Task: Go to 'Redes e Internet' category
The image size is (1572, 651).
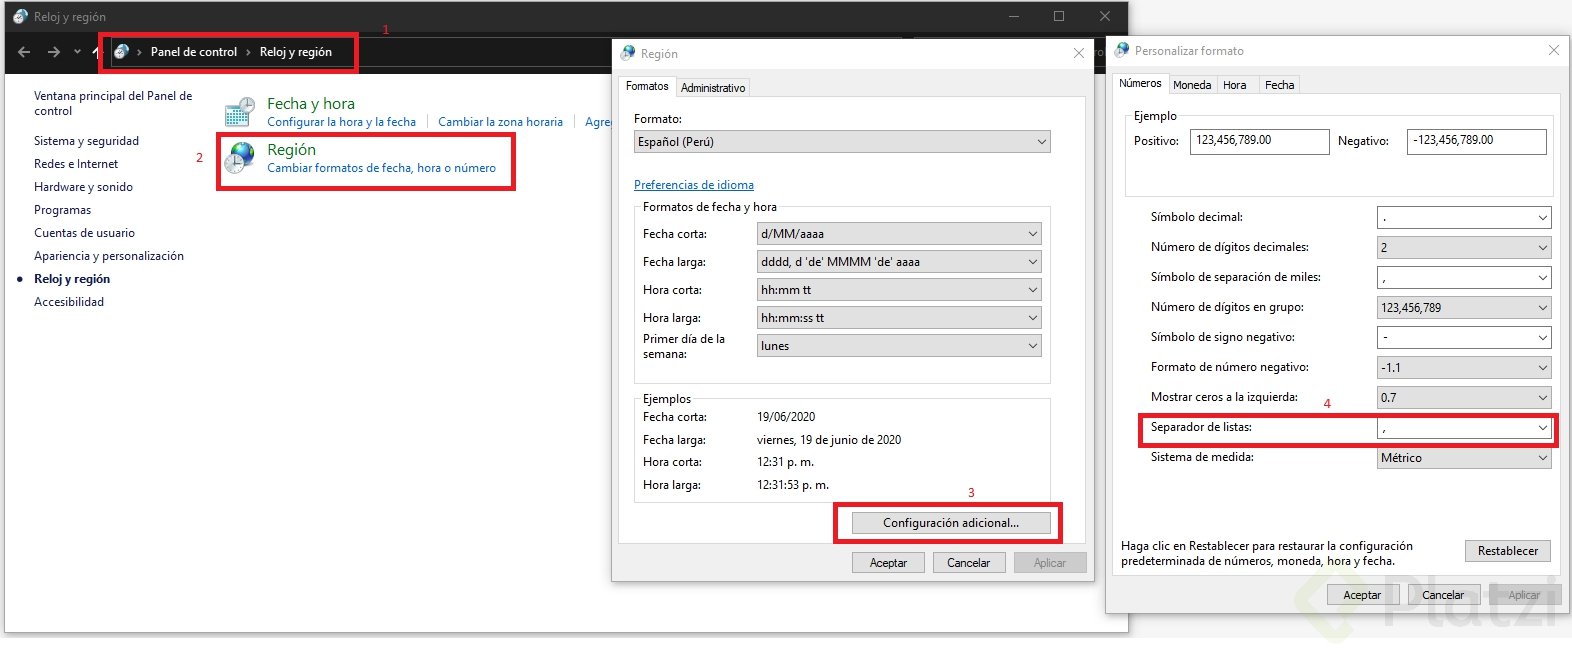Action: (x=76, y=164)
